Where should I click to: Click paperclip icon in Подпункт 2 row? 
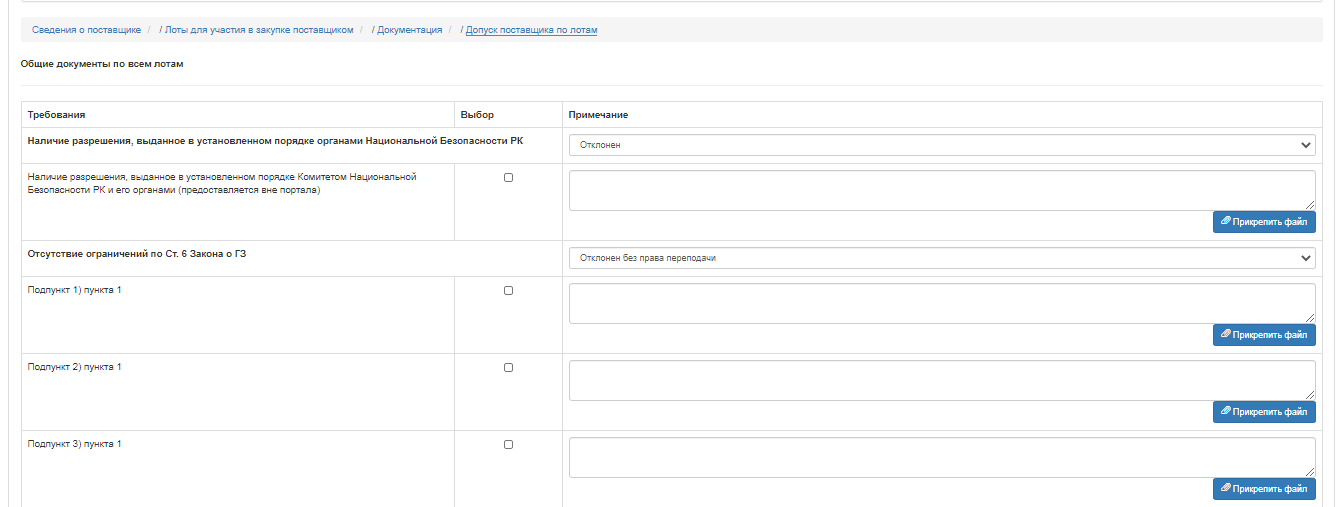(1226, 411)
